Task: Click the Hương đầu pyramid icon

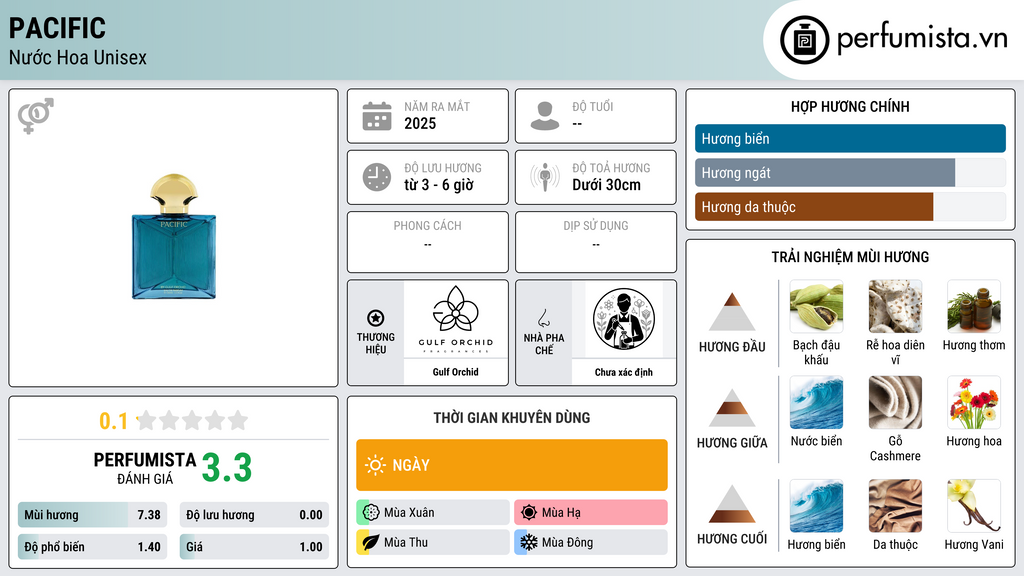Action: coord(732,312)
